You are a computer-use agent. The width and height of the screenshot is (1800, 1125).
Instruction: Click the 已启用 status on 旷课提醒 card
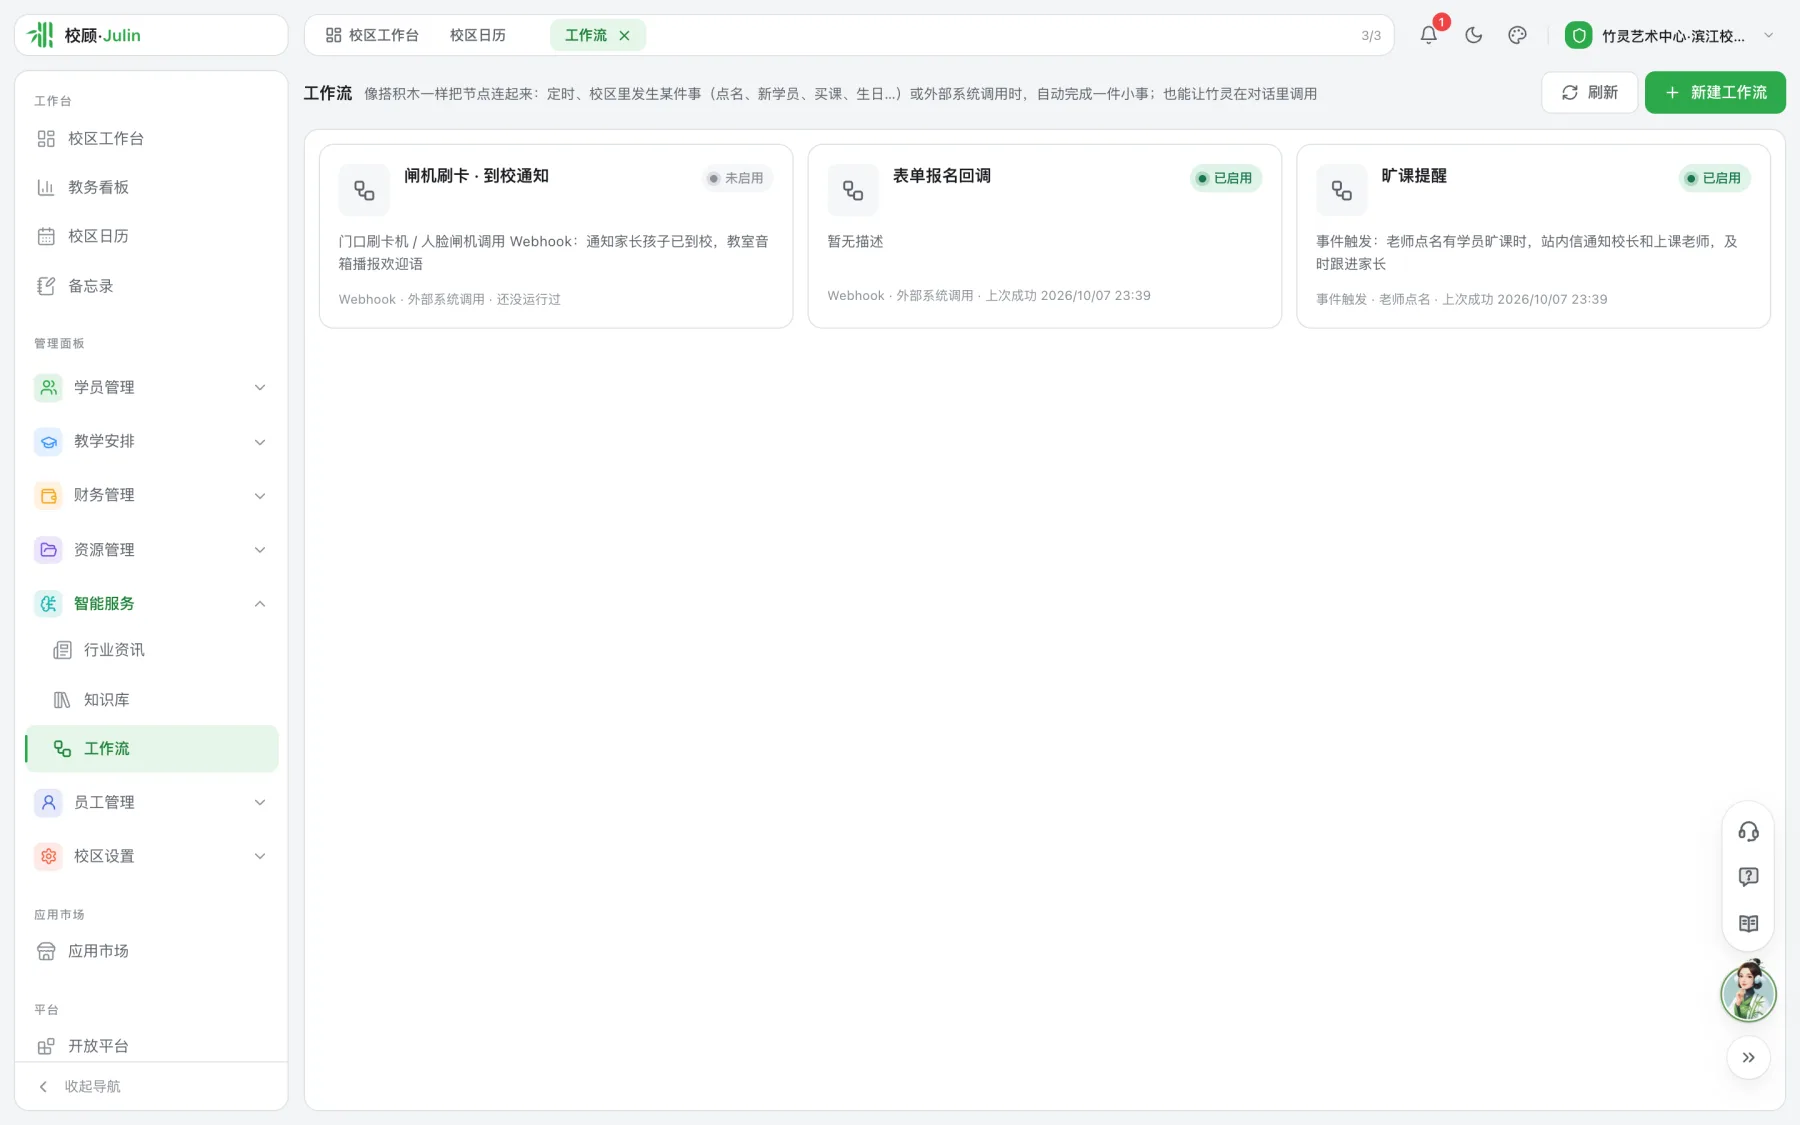point(1714,178)
